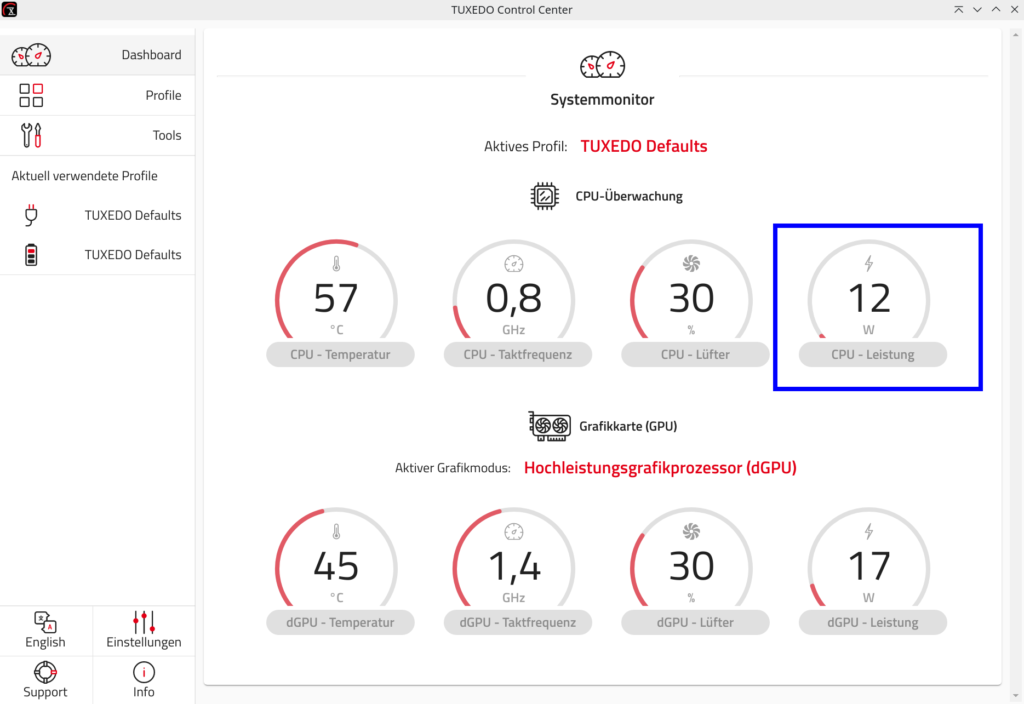Select the Profile menu entry
This screenshot has height=704, width=1024.
click(163, 95)
